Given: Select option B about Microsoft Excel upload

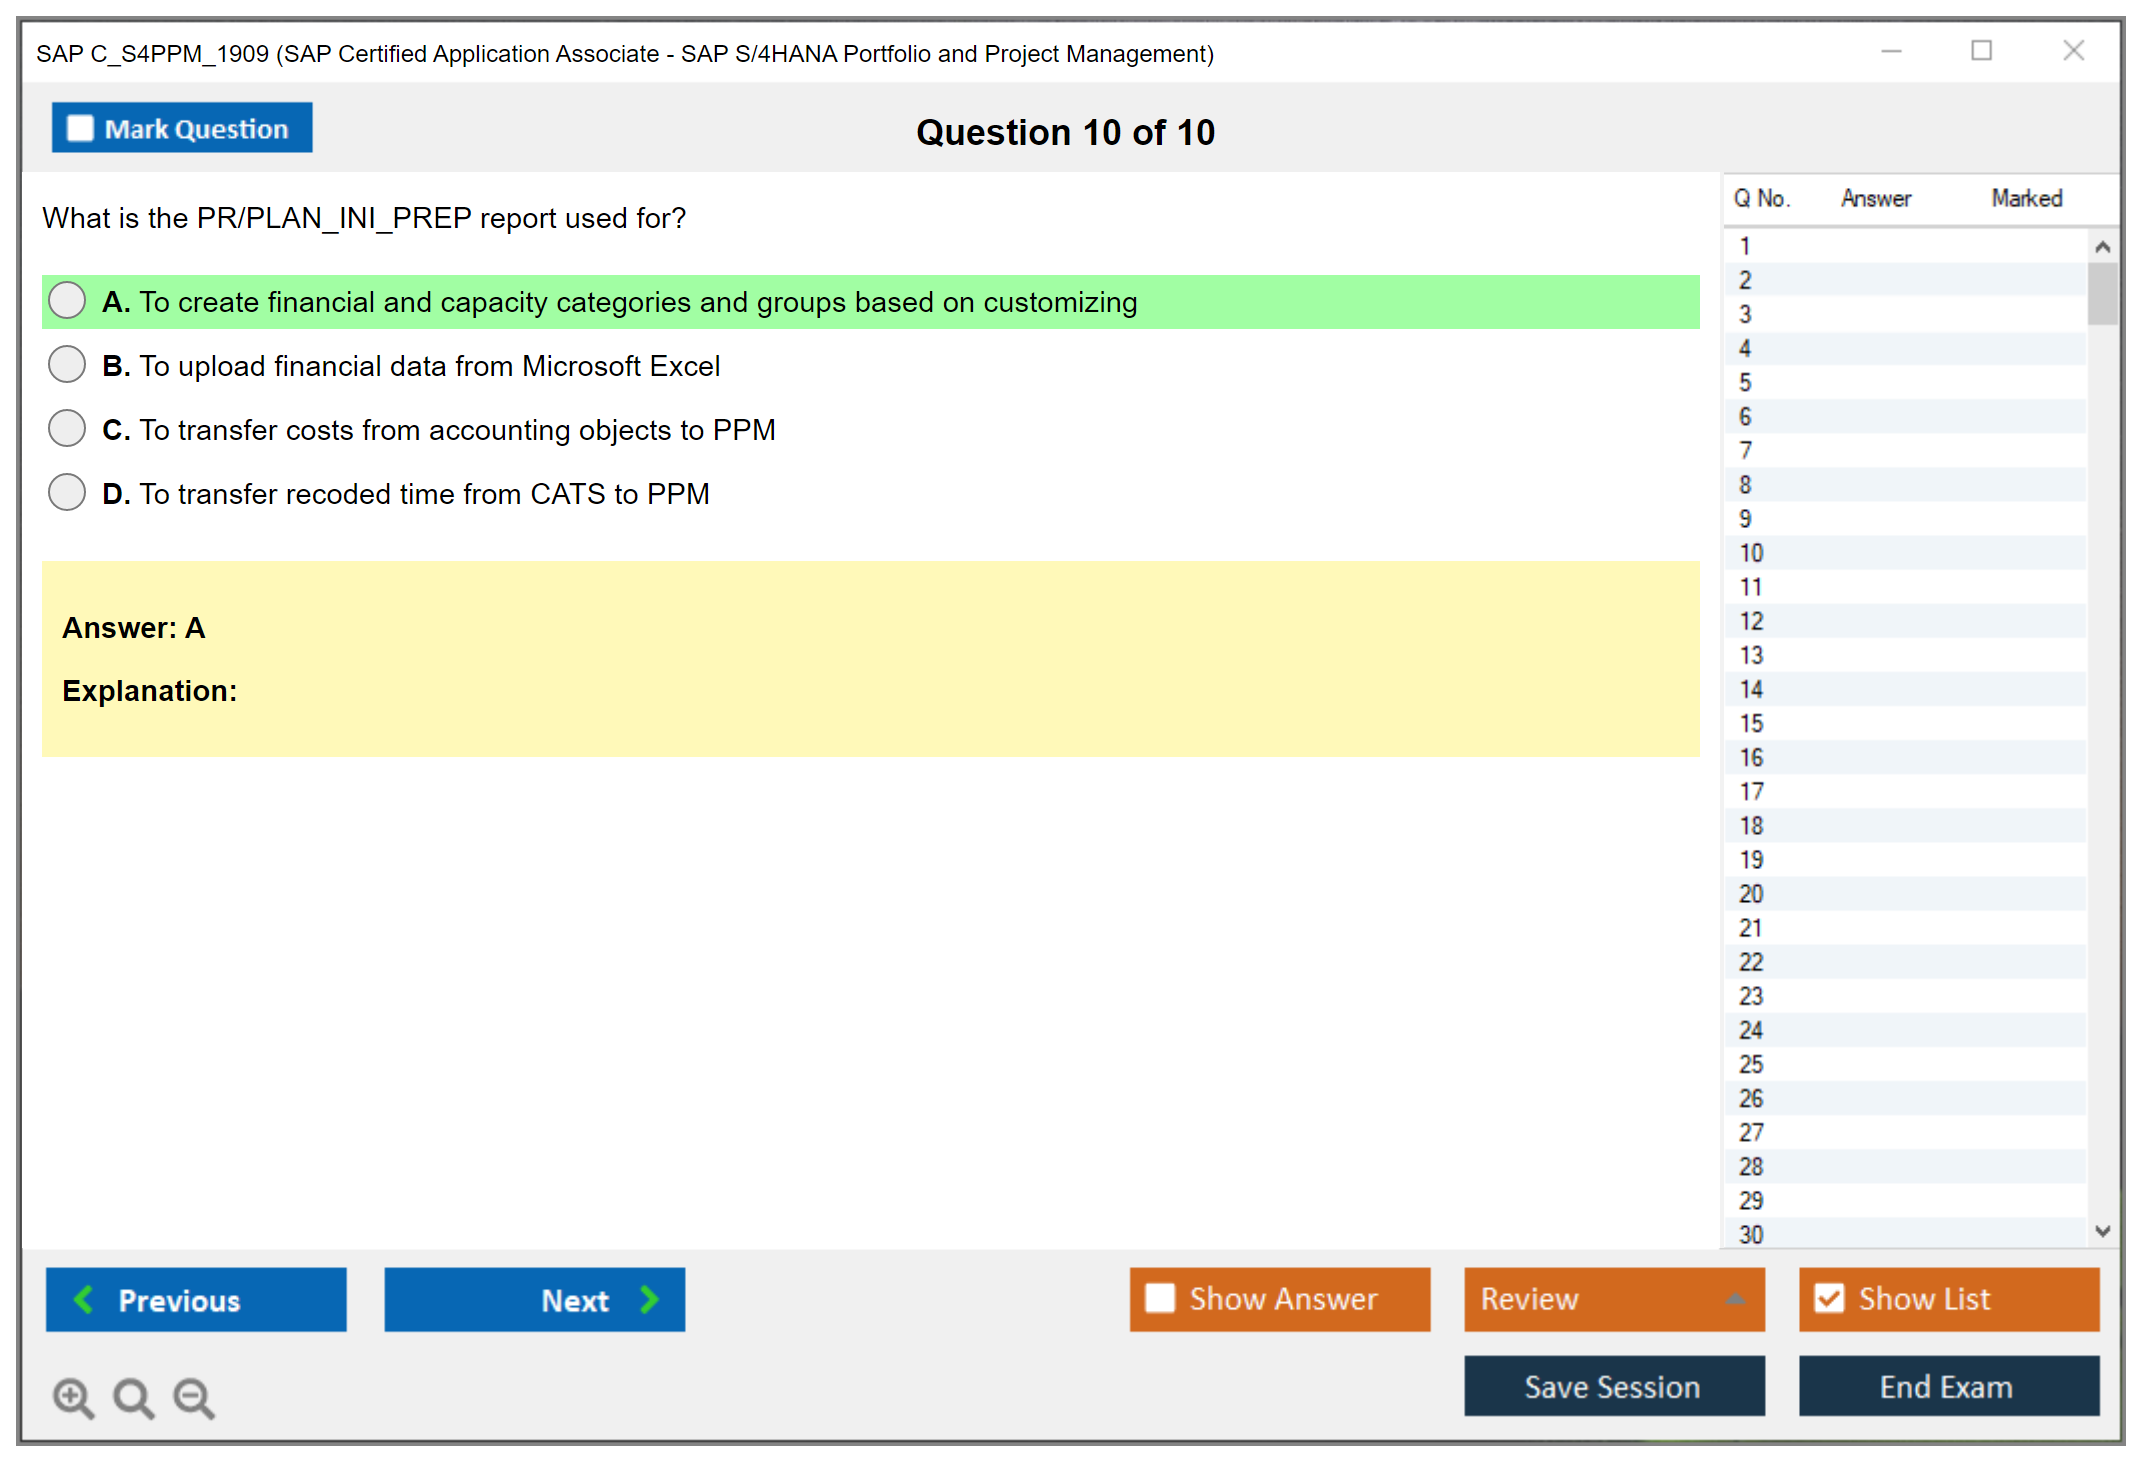Looking at the screenshot, I should click(67, 365).
